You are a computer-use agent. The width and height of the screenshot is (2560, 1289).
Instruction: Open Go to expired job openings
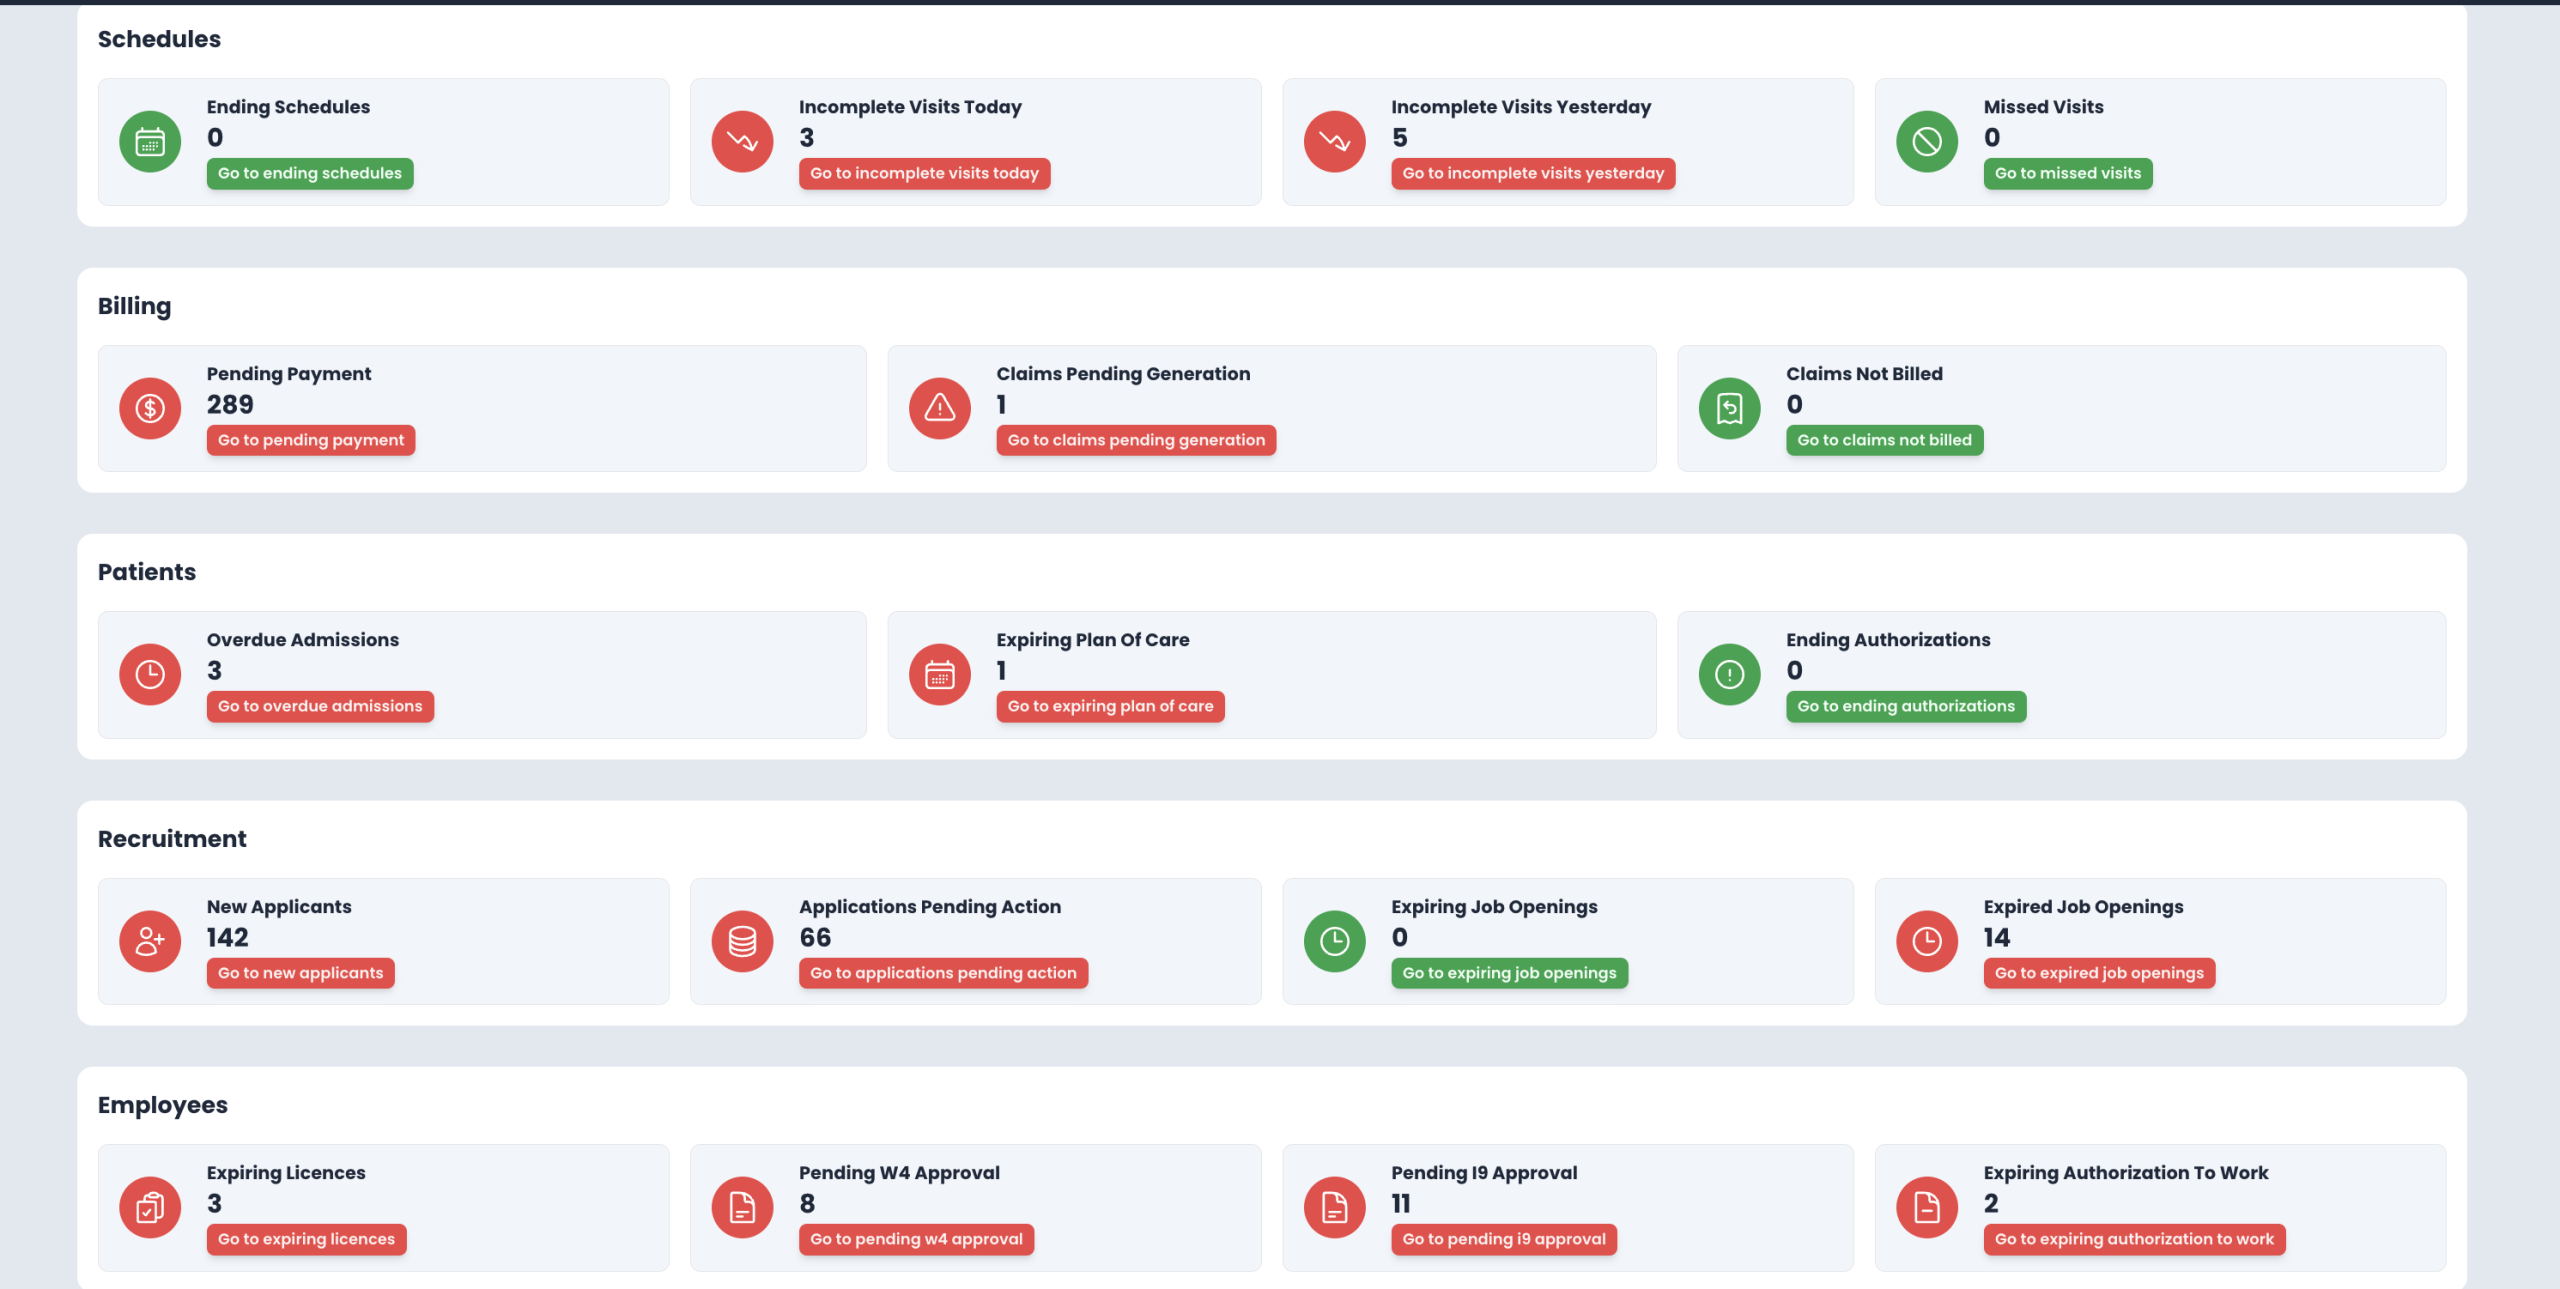[x=2099, y=973]
